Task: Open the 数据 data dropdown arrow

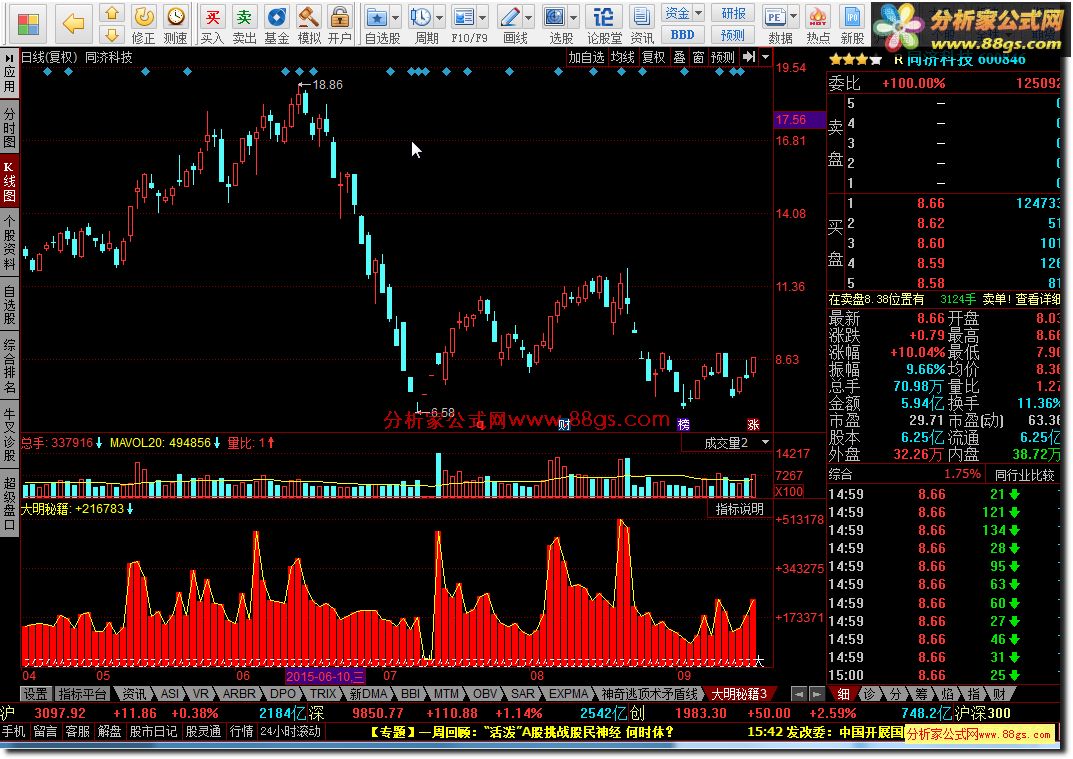Action: pyautogui.click(x=794, y=15)
